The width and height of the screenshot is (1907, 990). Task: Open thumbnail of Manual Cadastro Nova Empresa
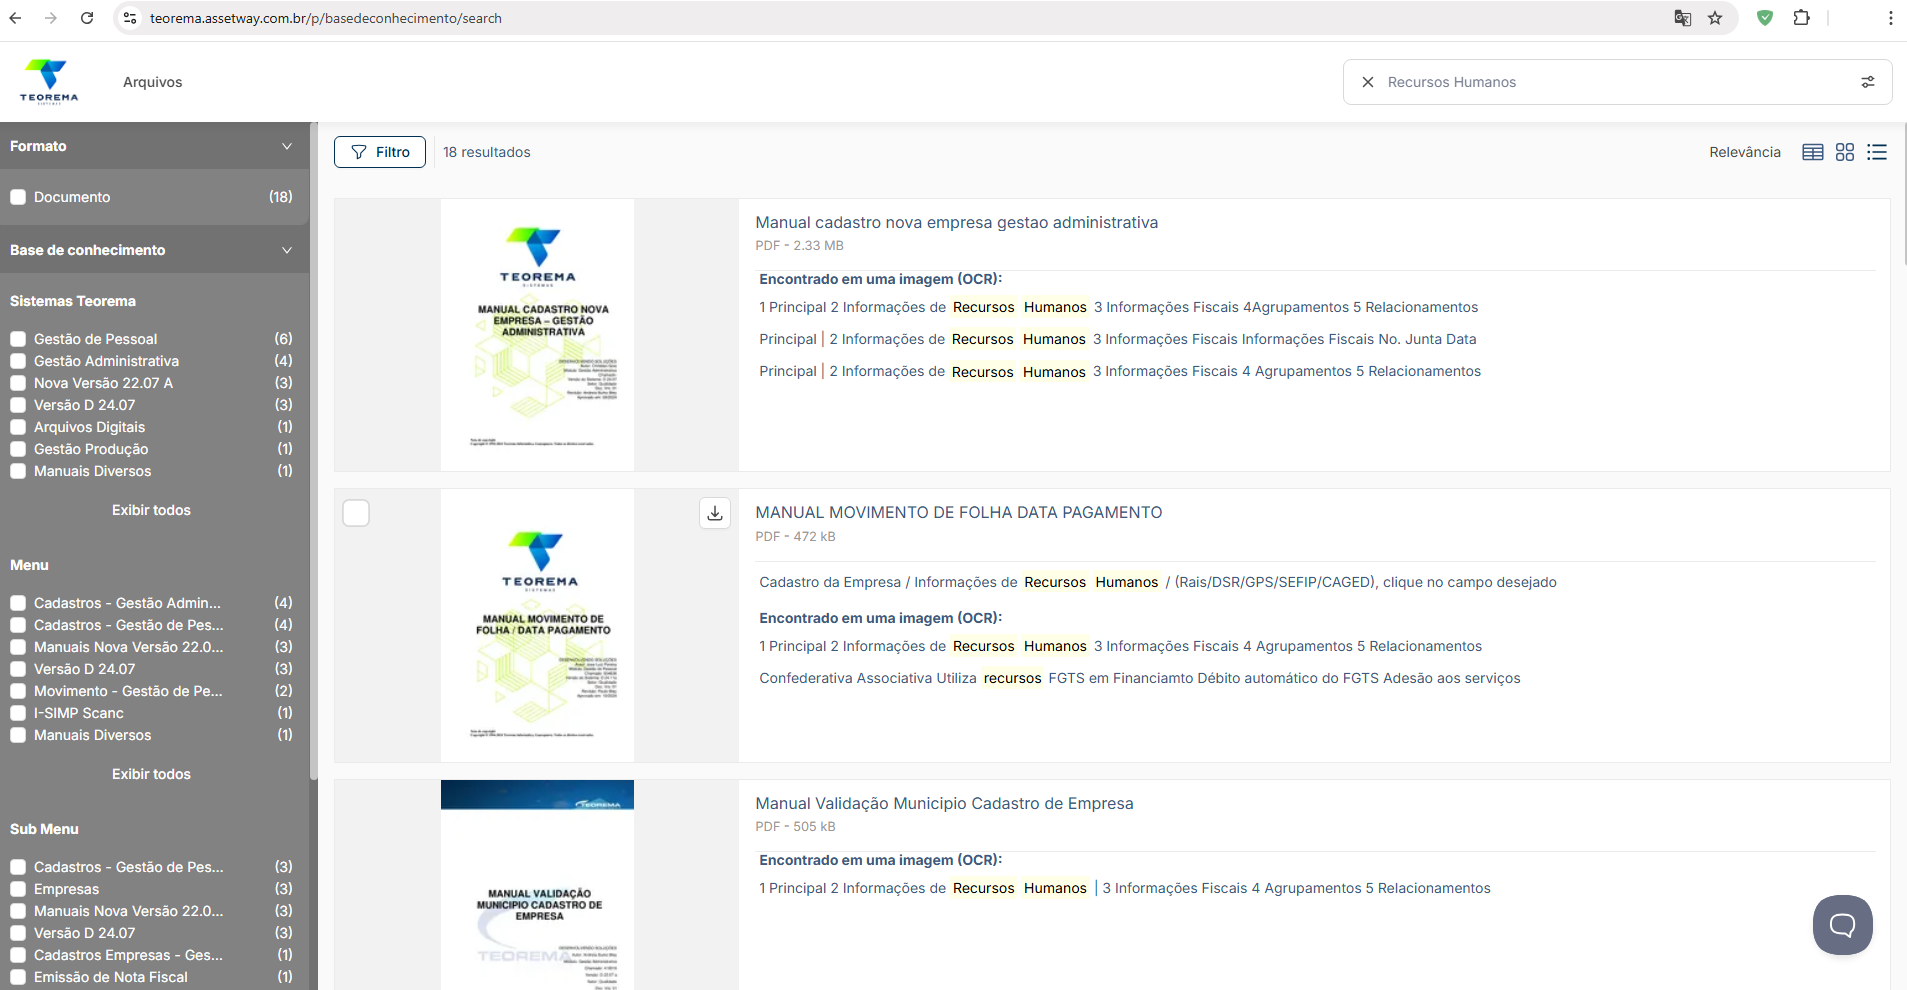coord(537,335)
